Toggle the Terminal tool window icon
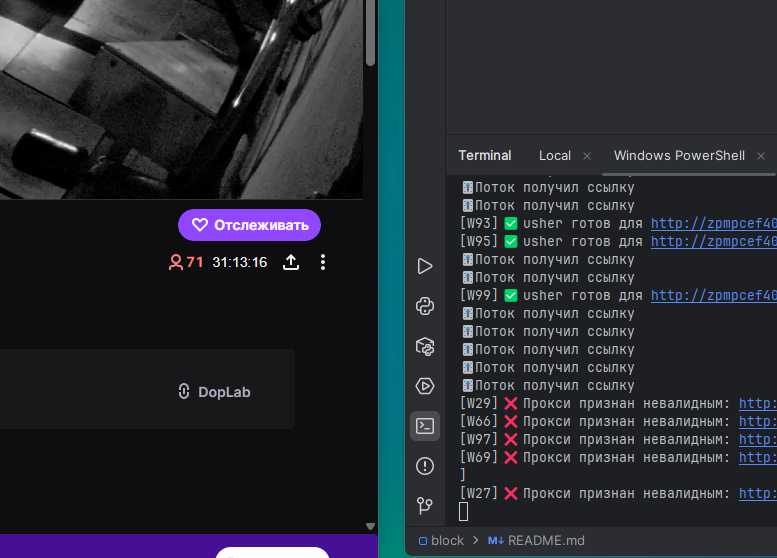 pyautogui.click(x=425, y=426)
